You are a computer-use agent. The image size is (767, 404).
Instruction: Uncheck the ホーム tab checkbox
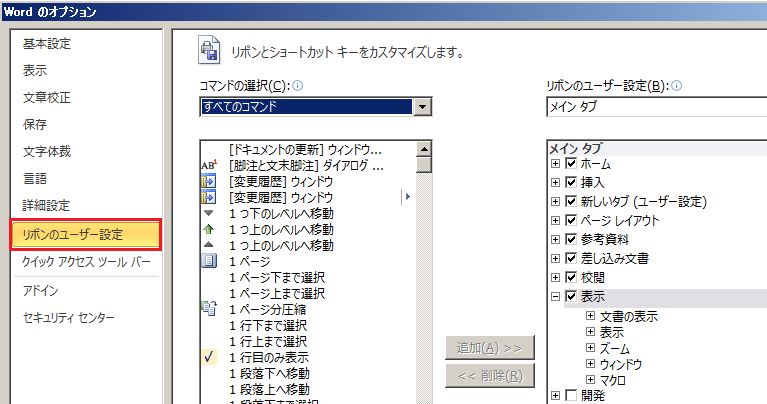(x=571, y=163)
